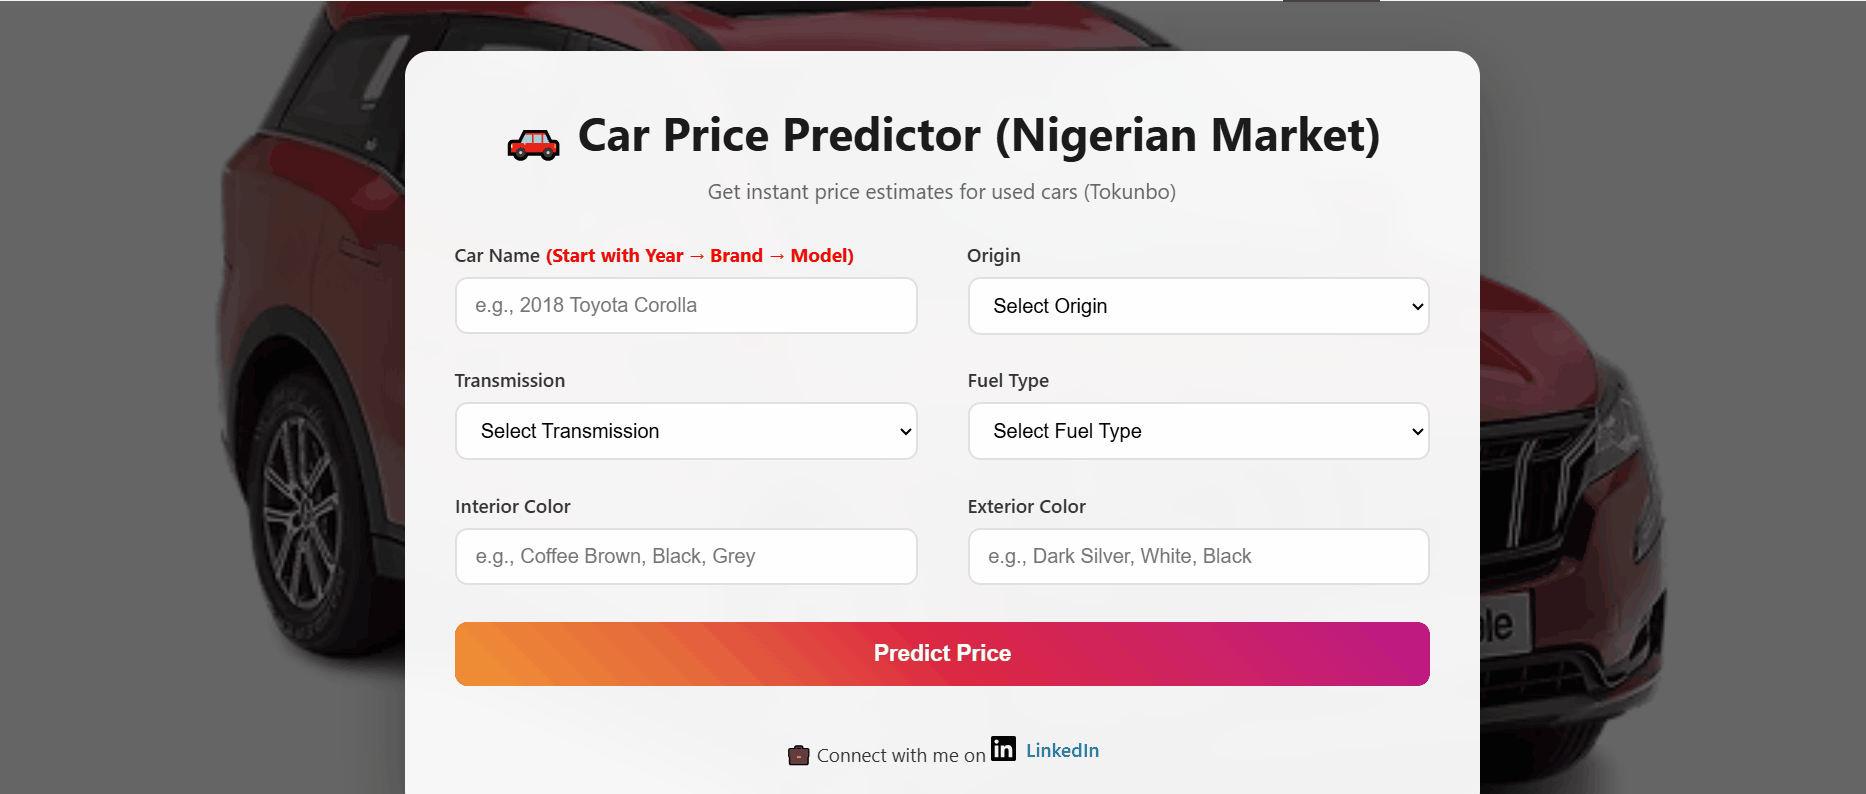Open the Select Origin dropdown
This screenshot has height=794, width=1866.
[x=1197, y=306]
